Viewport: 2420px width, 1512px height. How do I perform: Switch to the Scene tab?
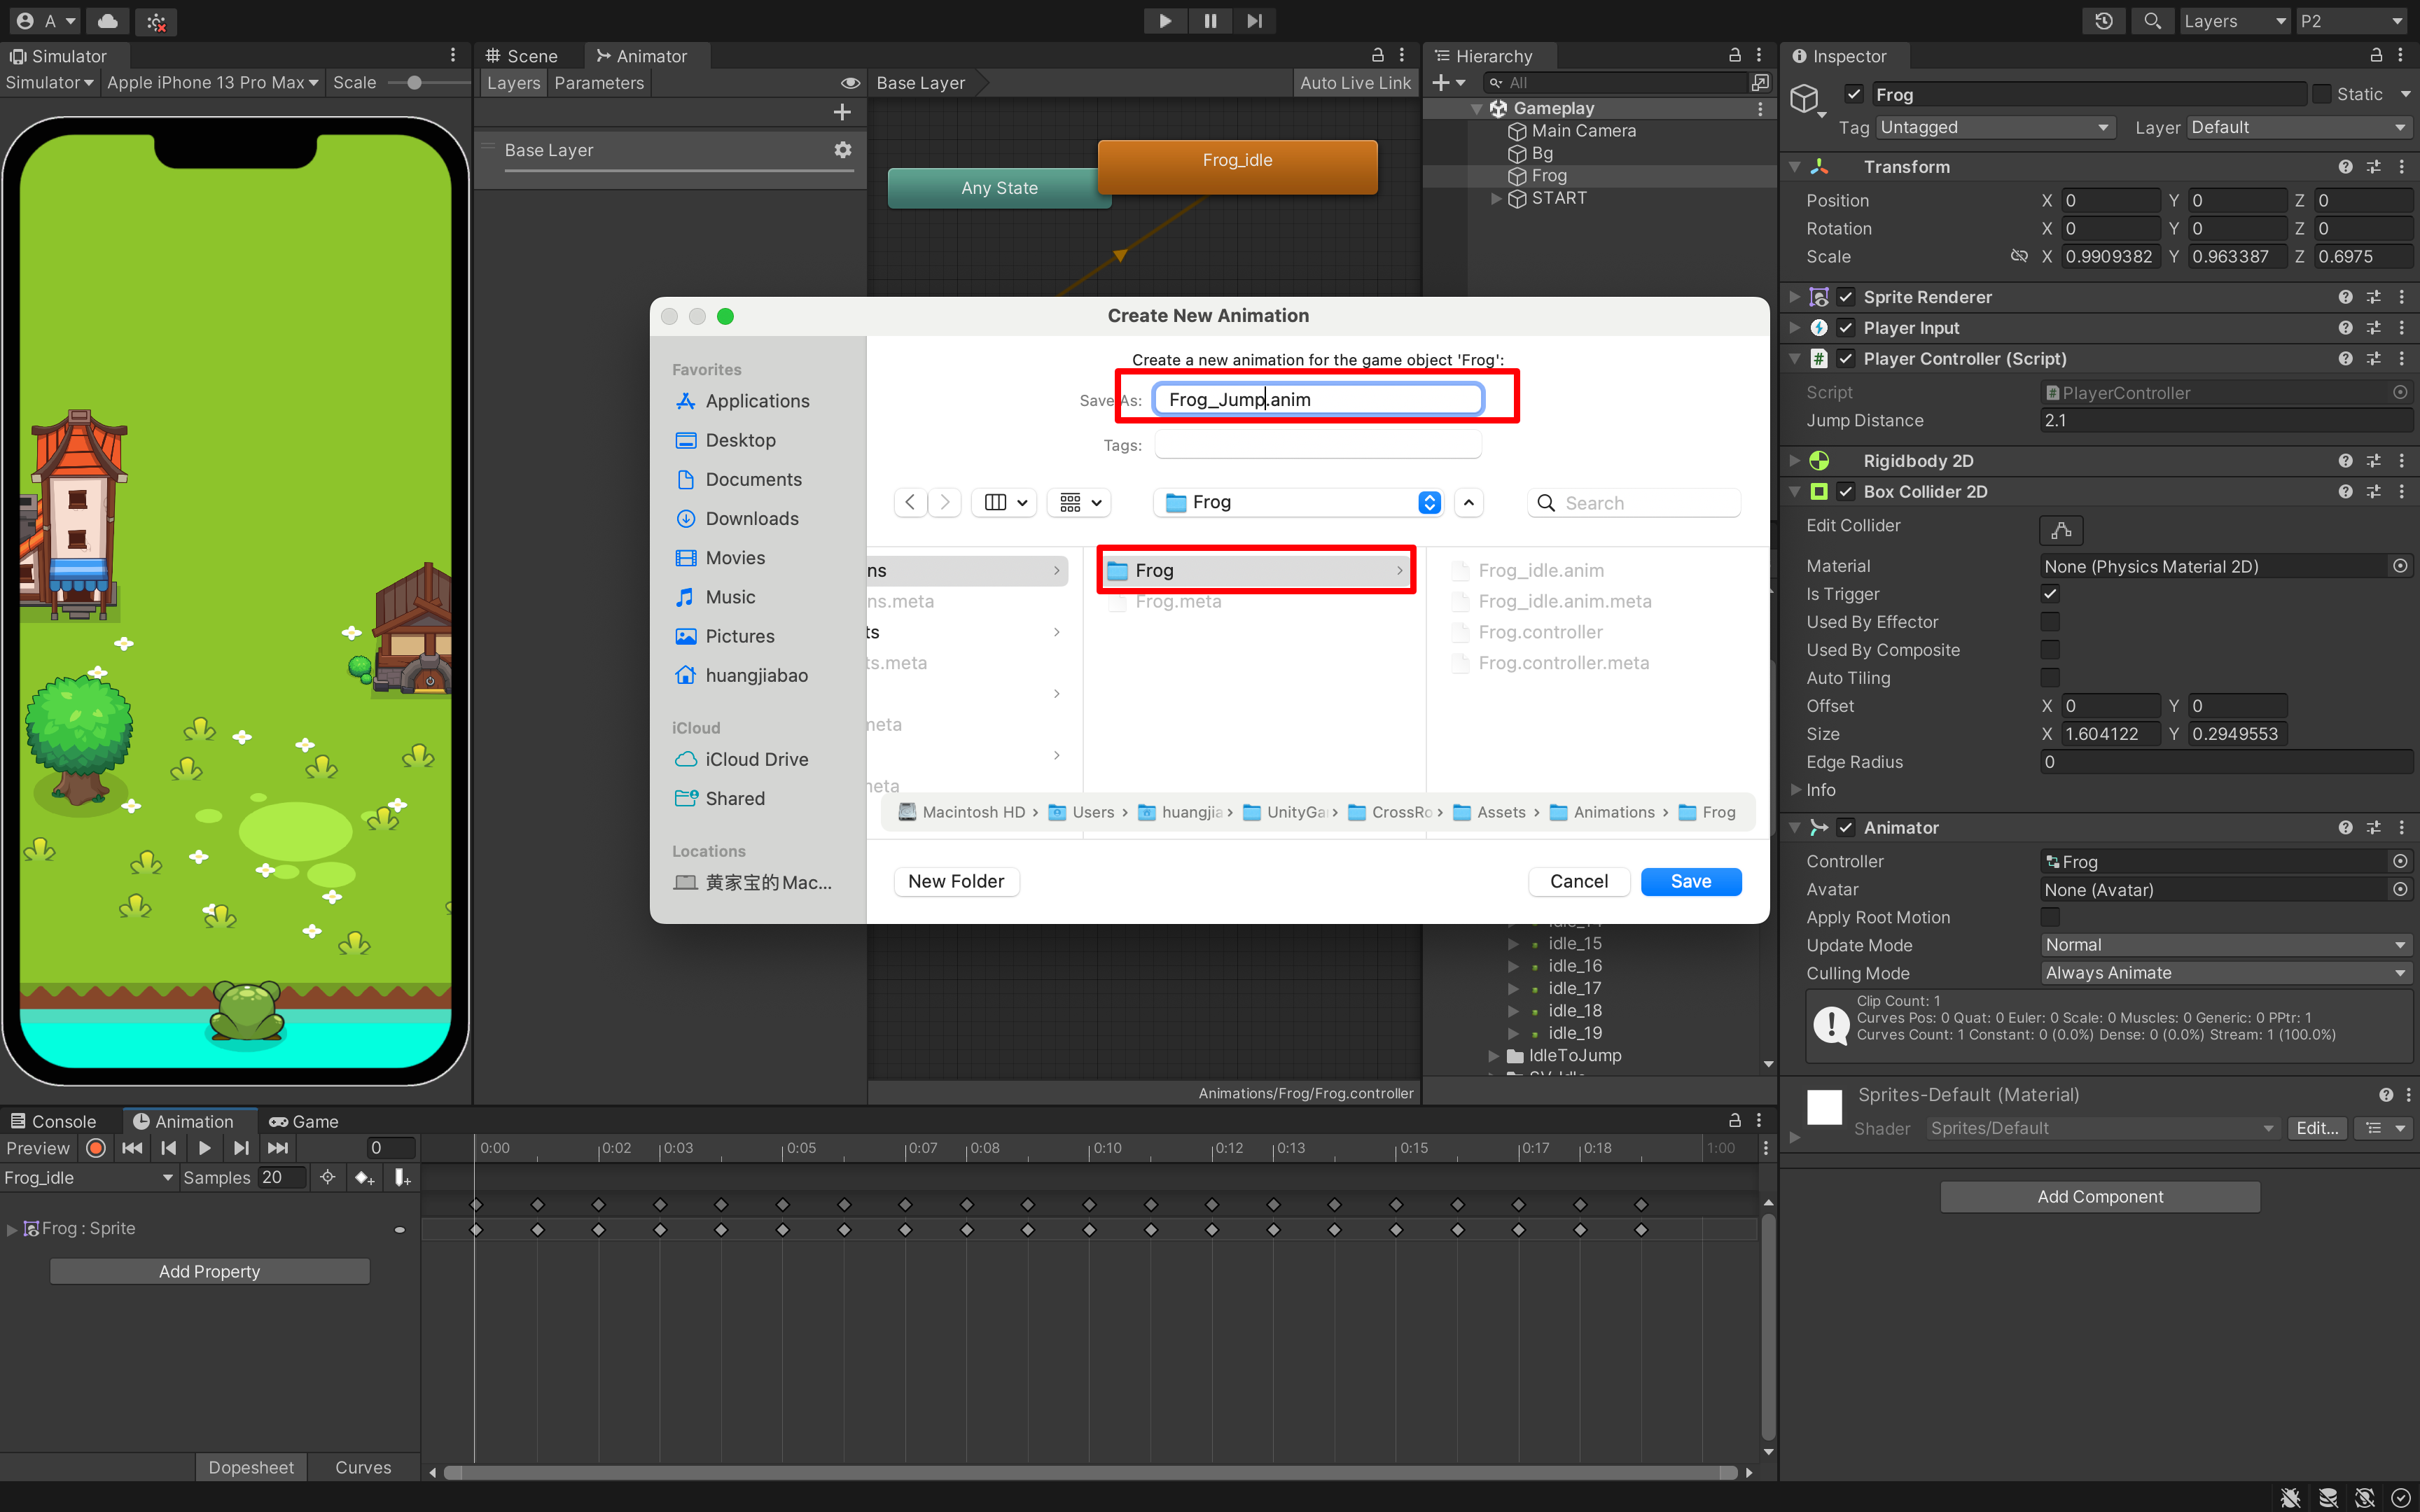point(521,56)
